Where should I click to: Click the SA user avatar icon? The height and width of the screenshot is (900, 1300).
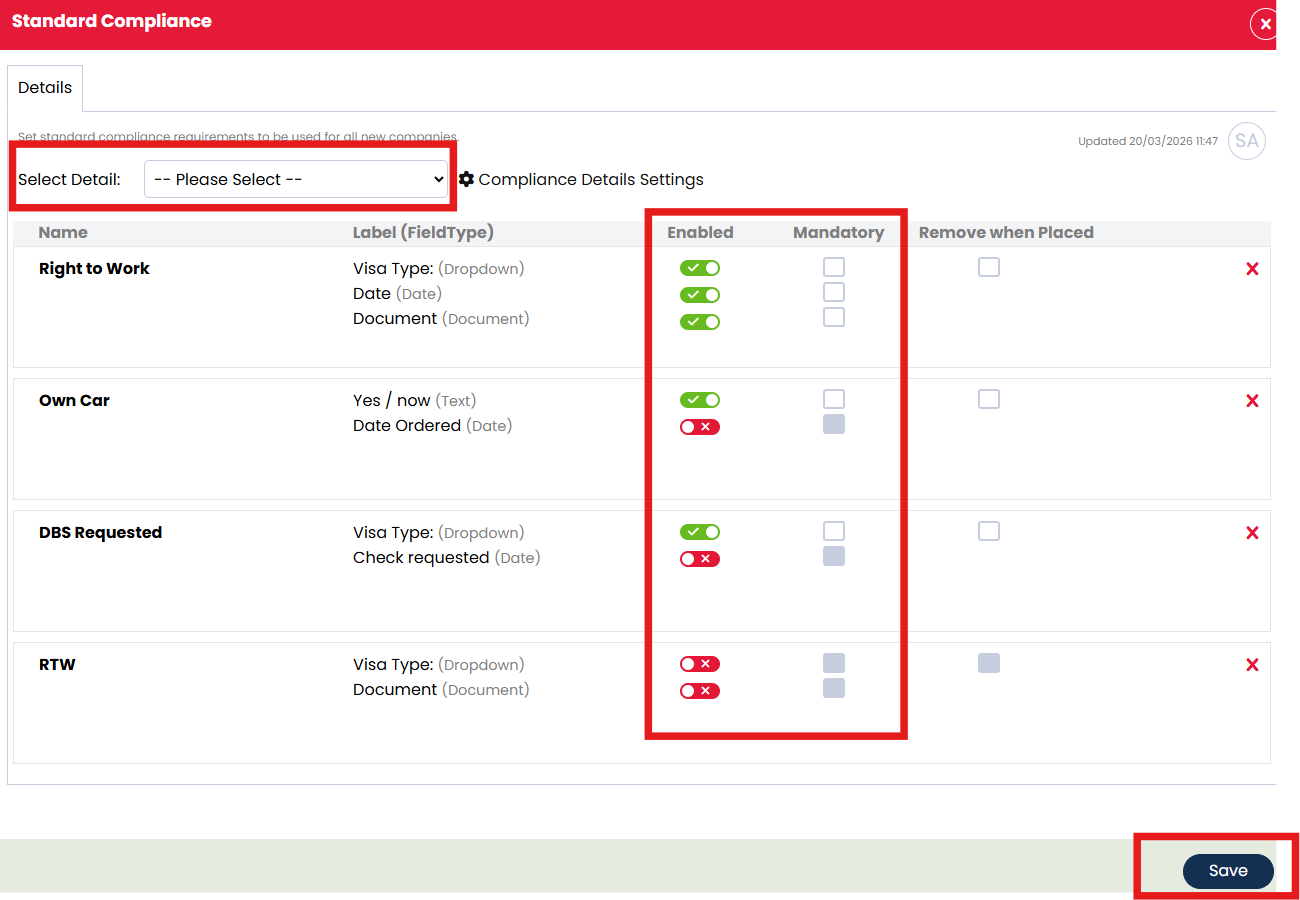click(x=1246, y=141)
